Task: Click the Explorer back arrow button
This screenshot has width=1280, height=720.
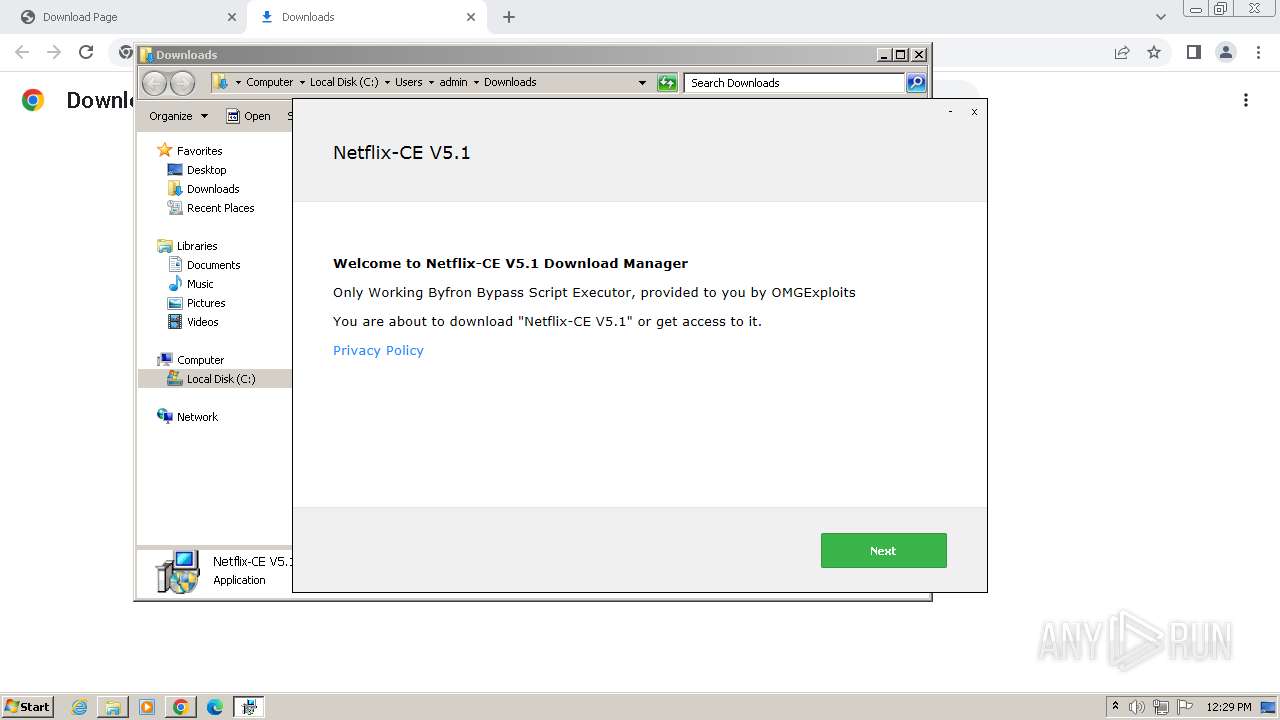Action: pos(154,83)
